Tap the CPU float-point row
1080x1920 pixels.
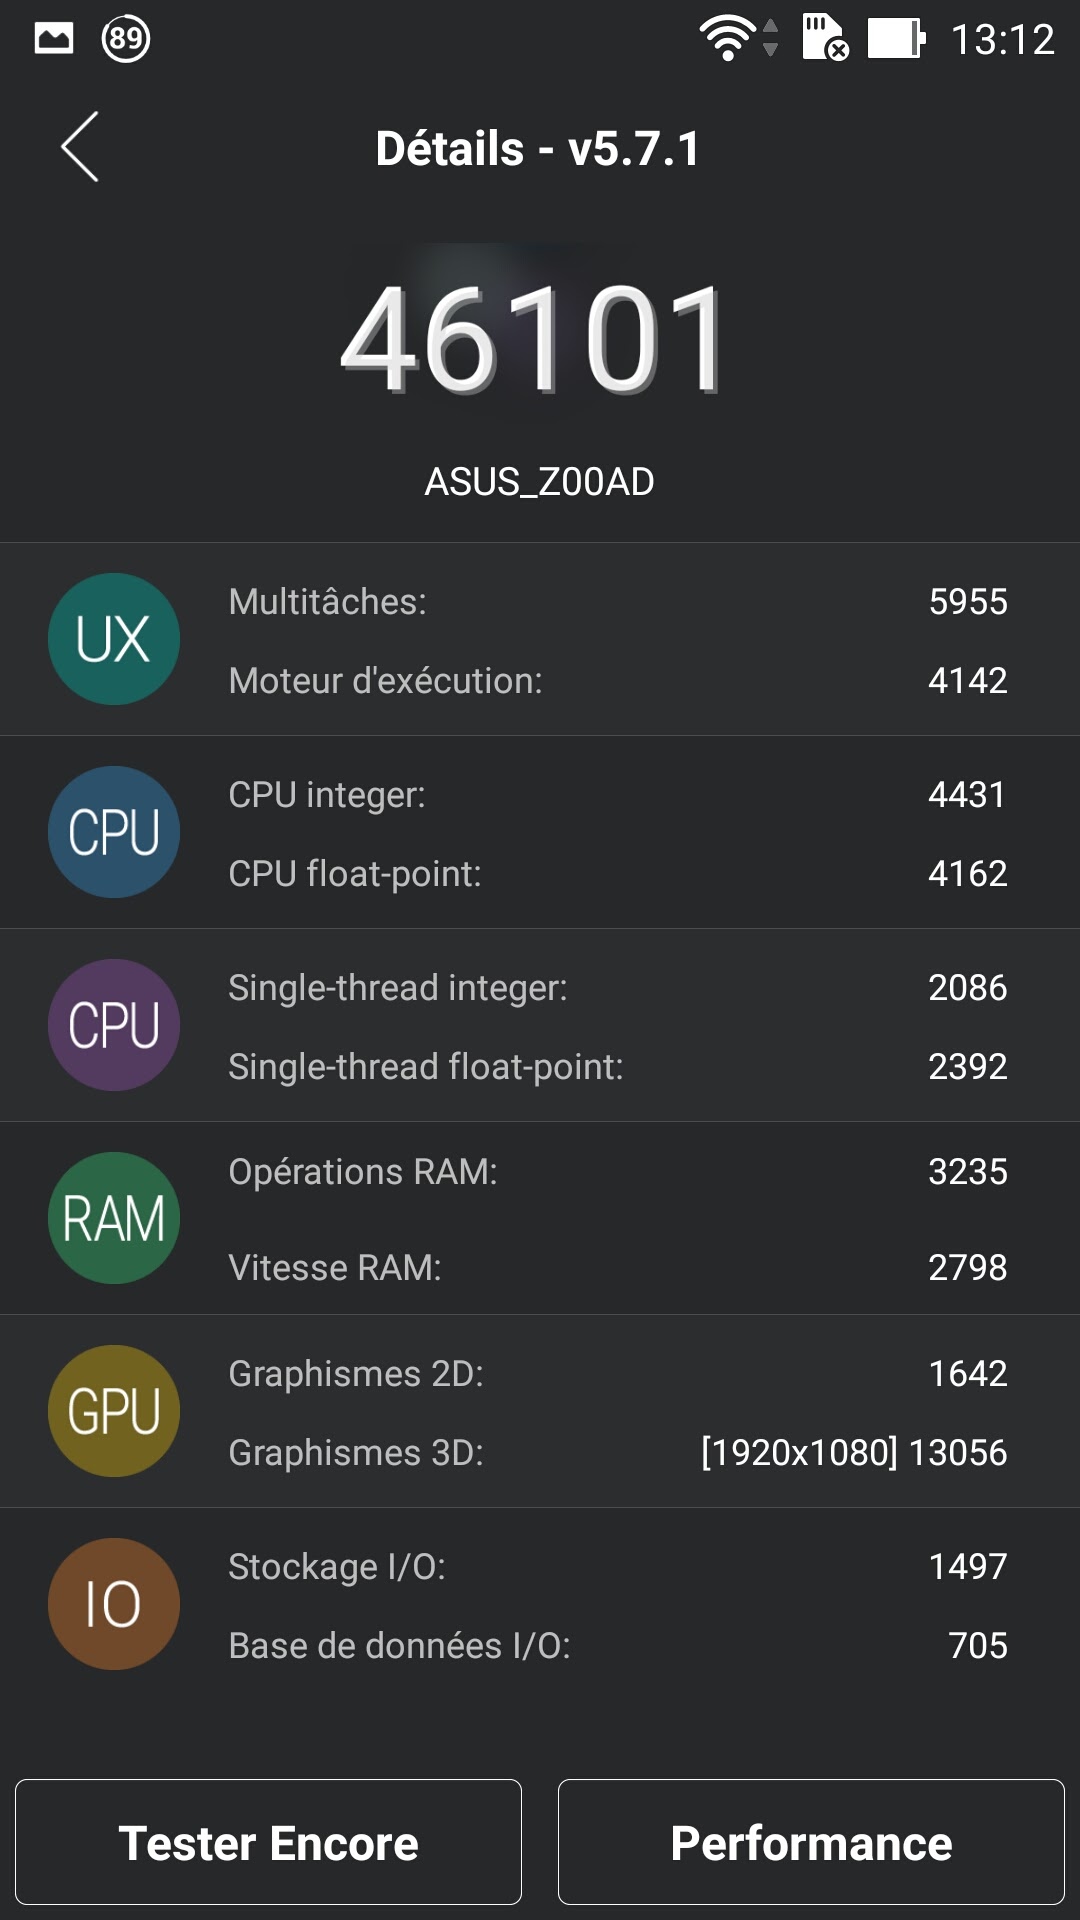tap(618, 873)
